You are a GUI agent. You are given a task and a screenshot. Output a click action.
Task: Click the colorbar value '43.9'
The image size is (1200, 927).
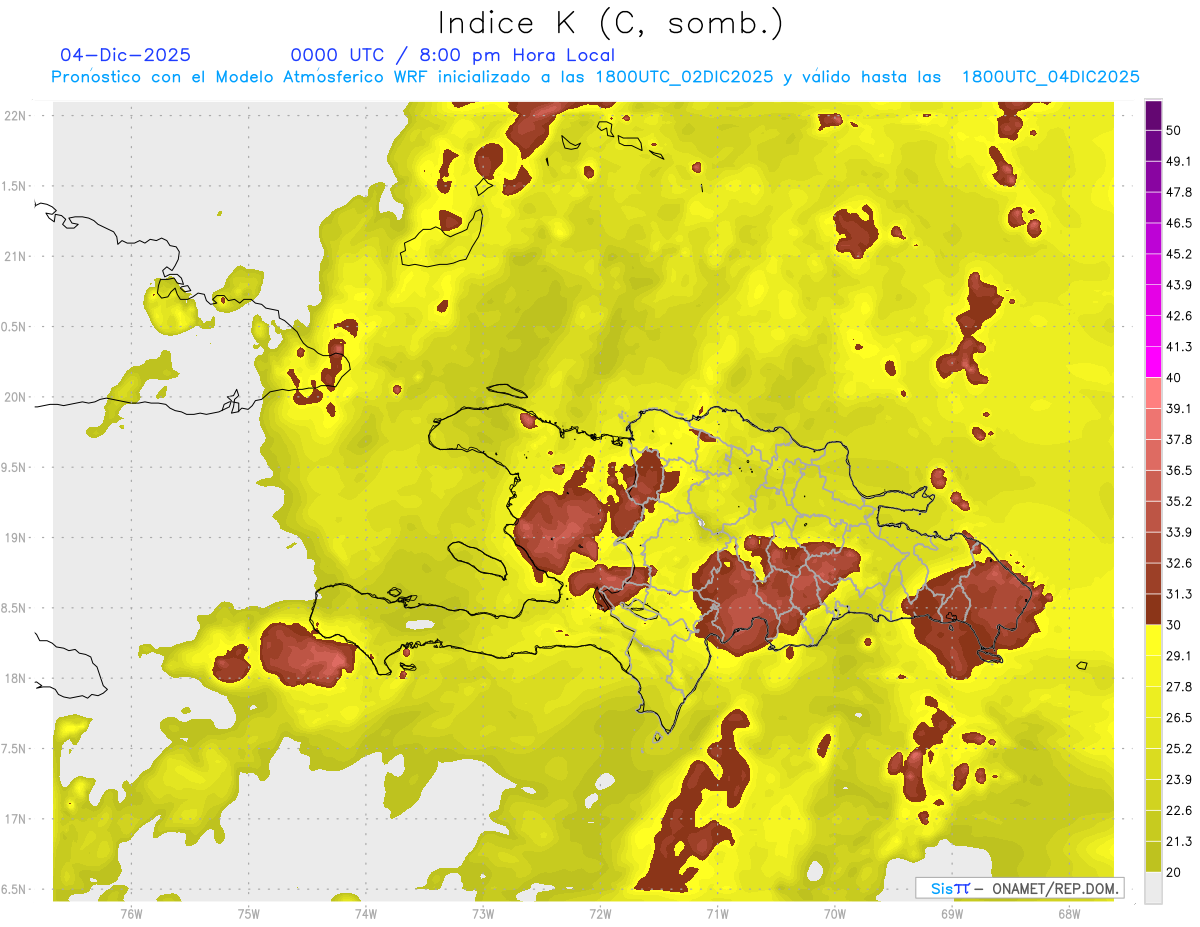[1178, 285]
